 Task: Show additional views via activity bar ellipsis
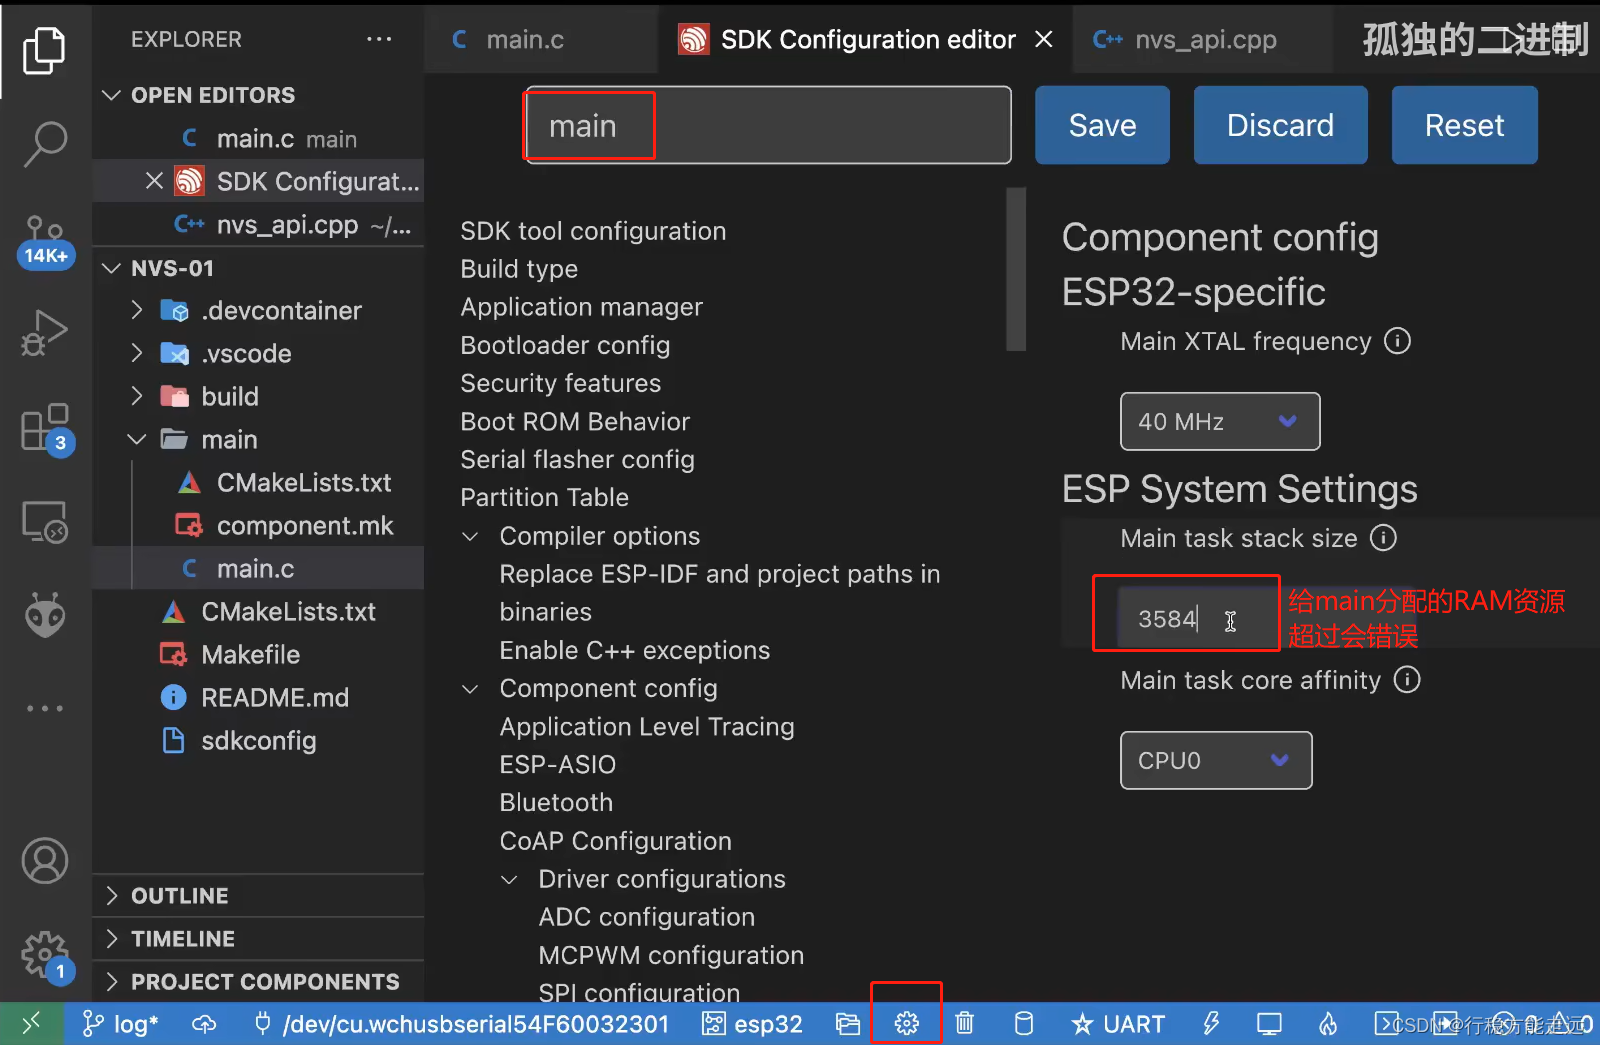click(x=45, y=708)
